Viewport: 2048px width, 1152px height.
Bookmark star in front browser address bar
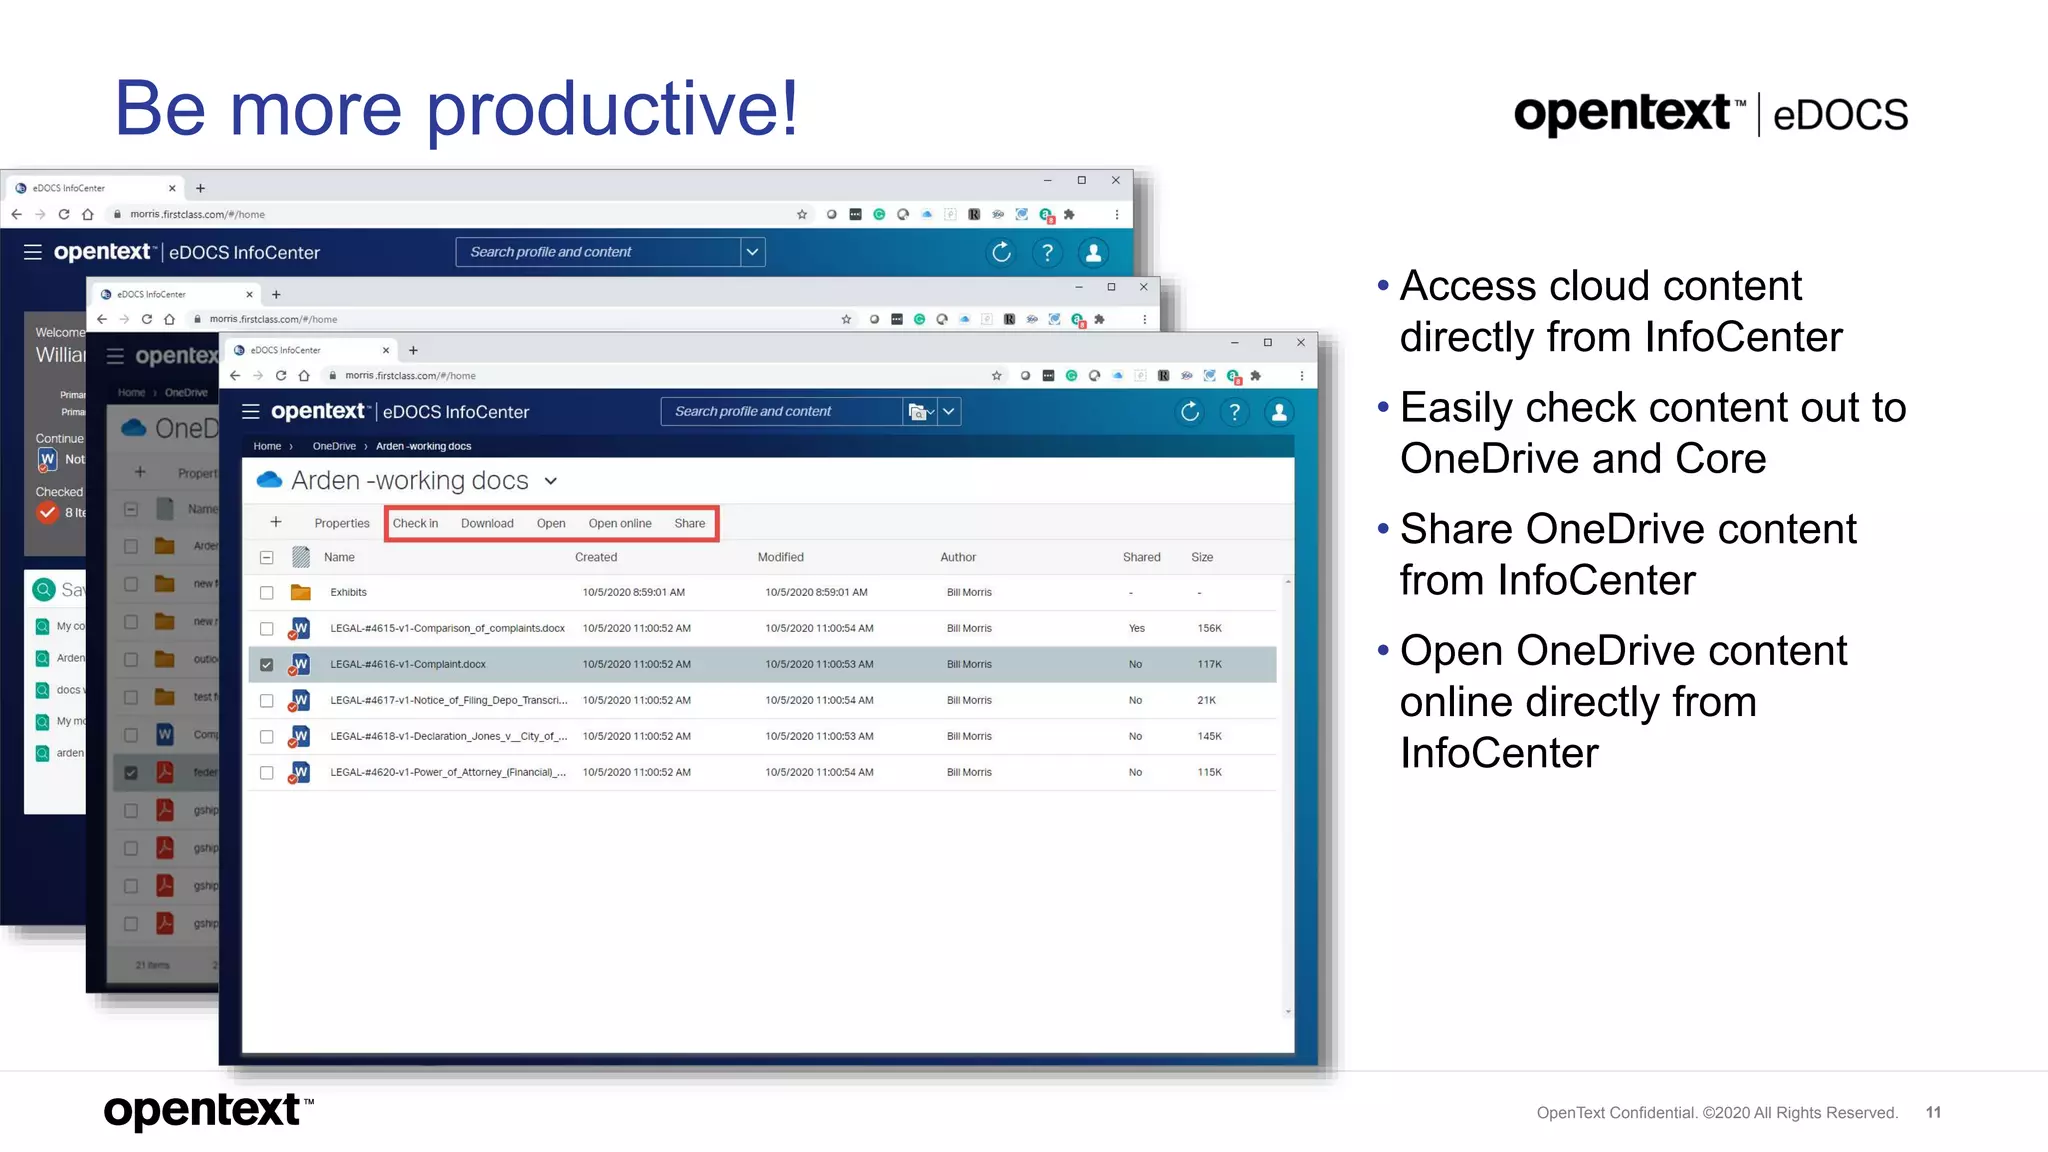(996, 376)
